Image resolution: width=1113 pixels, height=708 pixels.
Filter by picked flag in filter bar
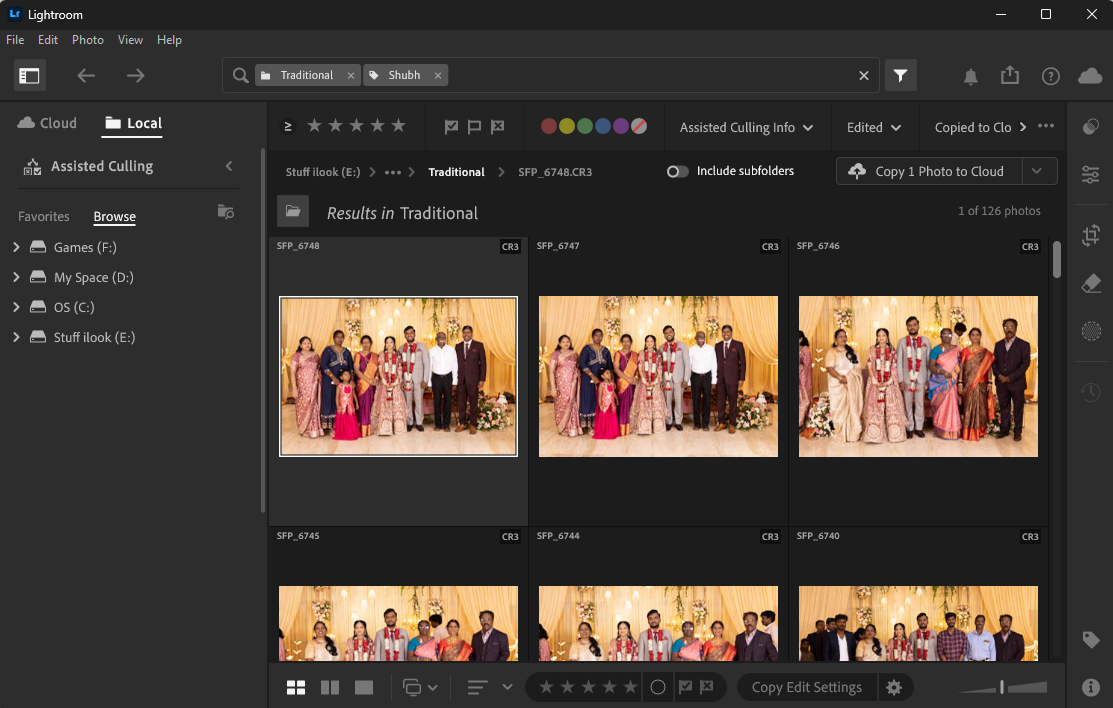pos(451,127)
